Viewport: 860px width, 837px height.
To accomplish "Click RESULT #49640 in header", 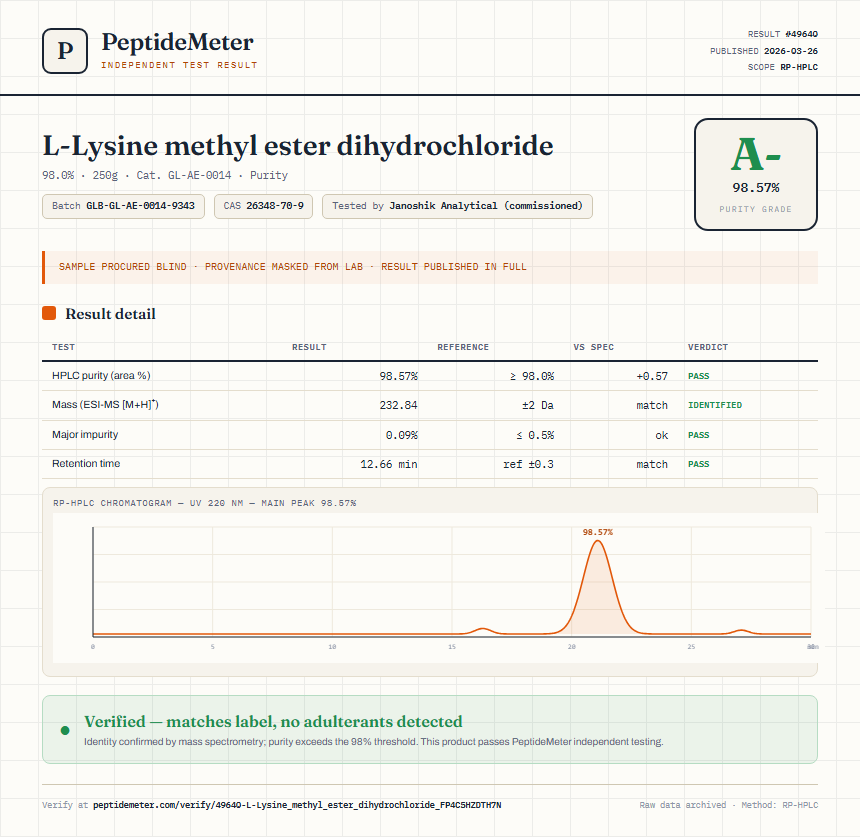I will pyautogui.click(x=783, y=34).
